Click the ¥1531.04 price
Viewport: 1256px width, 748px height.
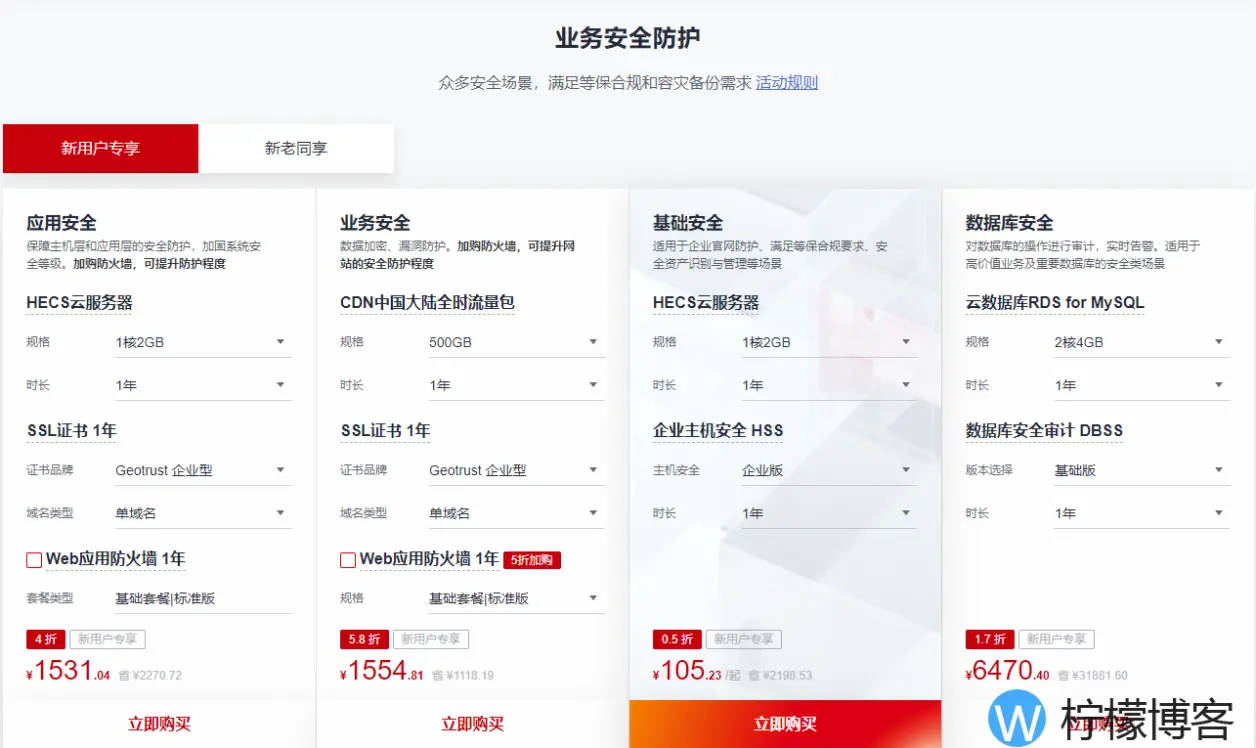tap(69, 671)
